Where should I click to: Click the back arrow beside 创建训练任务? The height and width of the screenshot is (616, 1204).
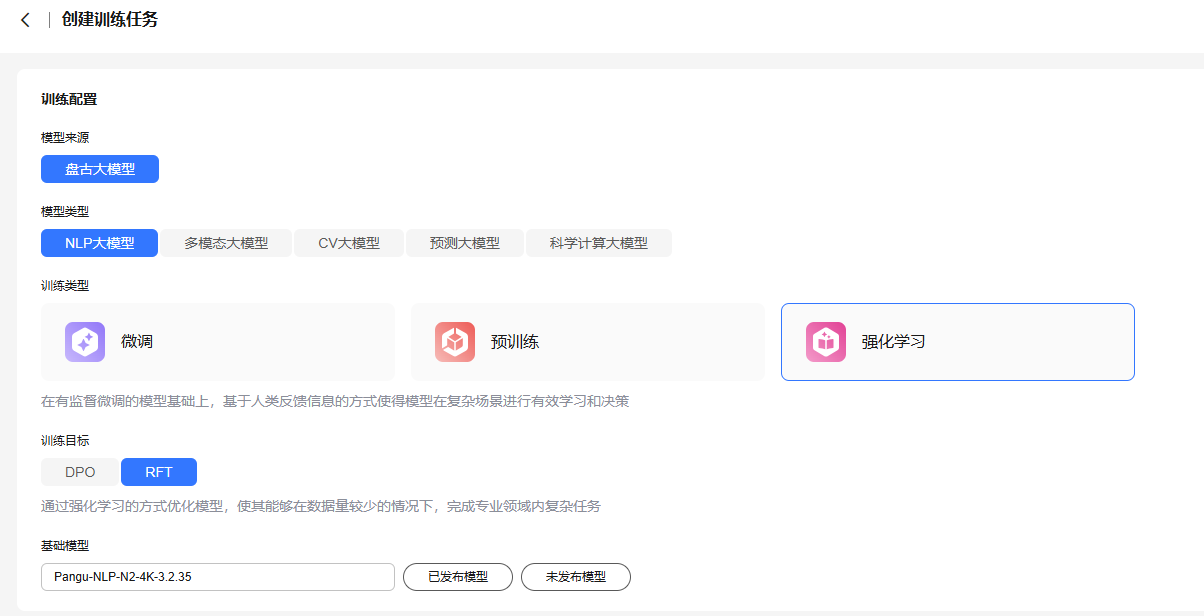(25, 19)
